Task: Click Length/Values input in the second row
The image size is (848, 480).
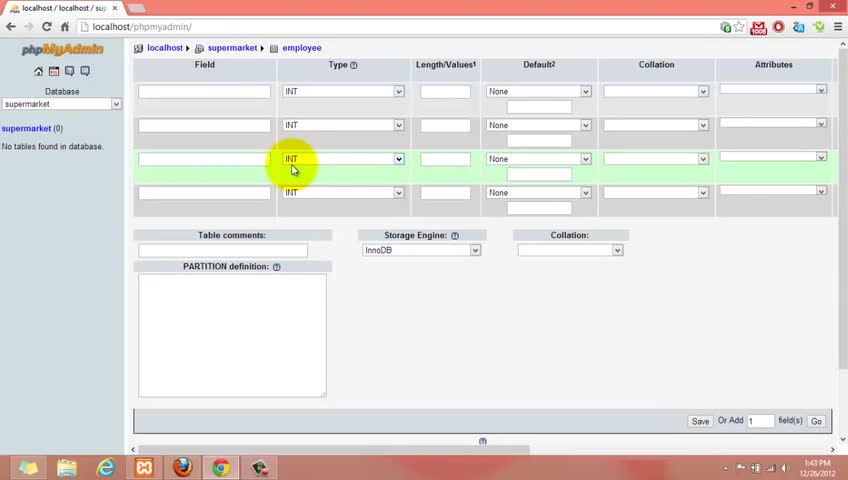Action: click(x=446, y=125)
